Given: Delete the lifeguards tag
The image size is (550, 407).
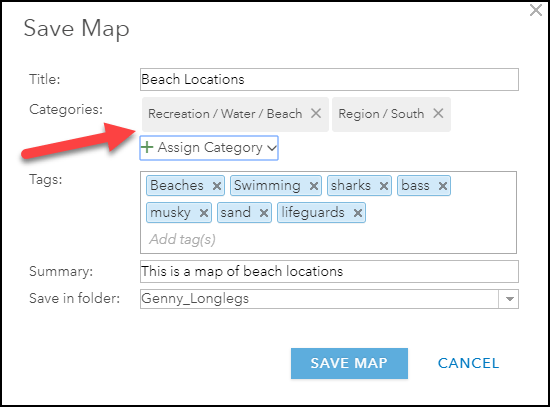Looking at the screenshot, I should click(x=358, y=213).
